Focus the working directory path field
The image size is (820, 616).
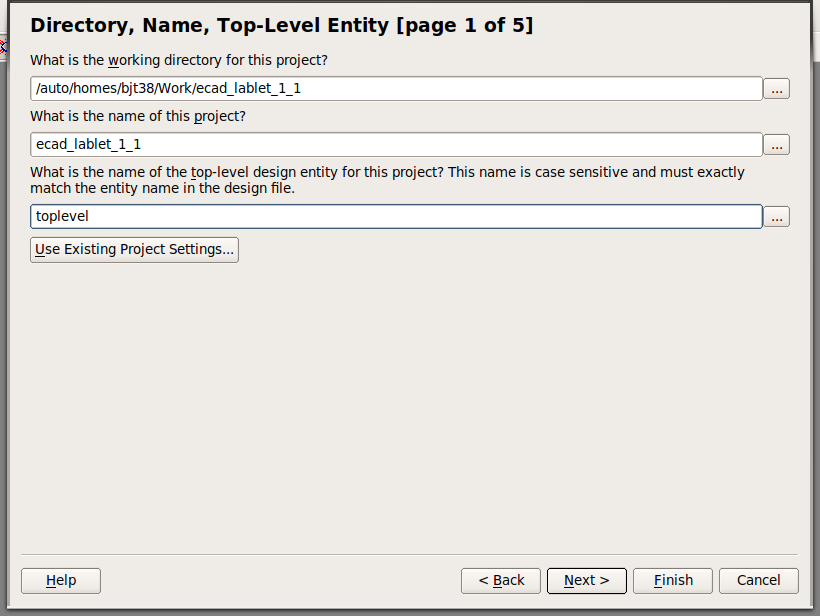[396, 89]
